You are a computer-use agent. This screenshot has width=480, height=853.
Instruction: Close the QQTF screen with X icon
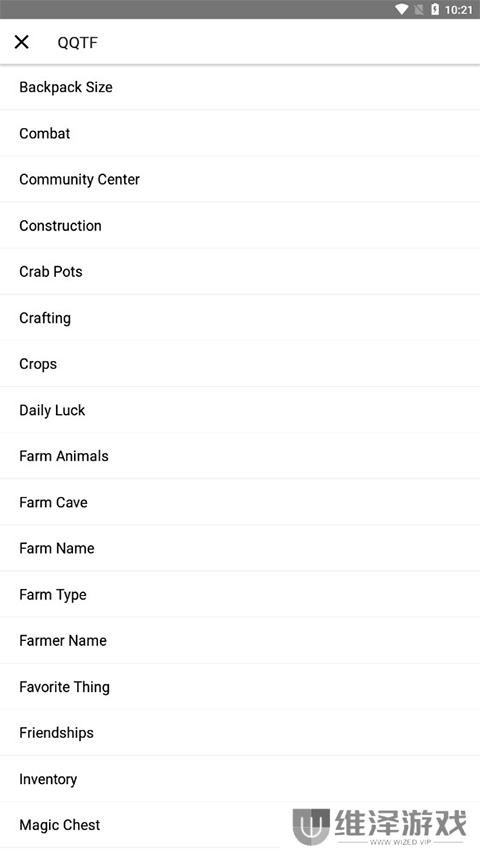tap(22, 42)
